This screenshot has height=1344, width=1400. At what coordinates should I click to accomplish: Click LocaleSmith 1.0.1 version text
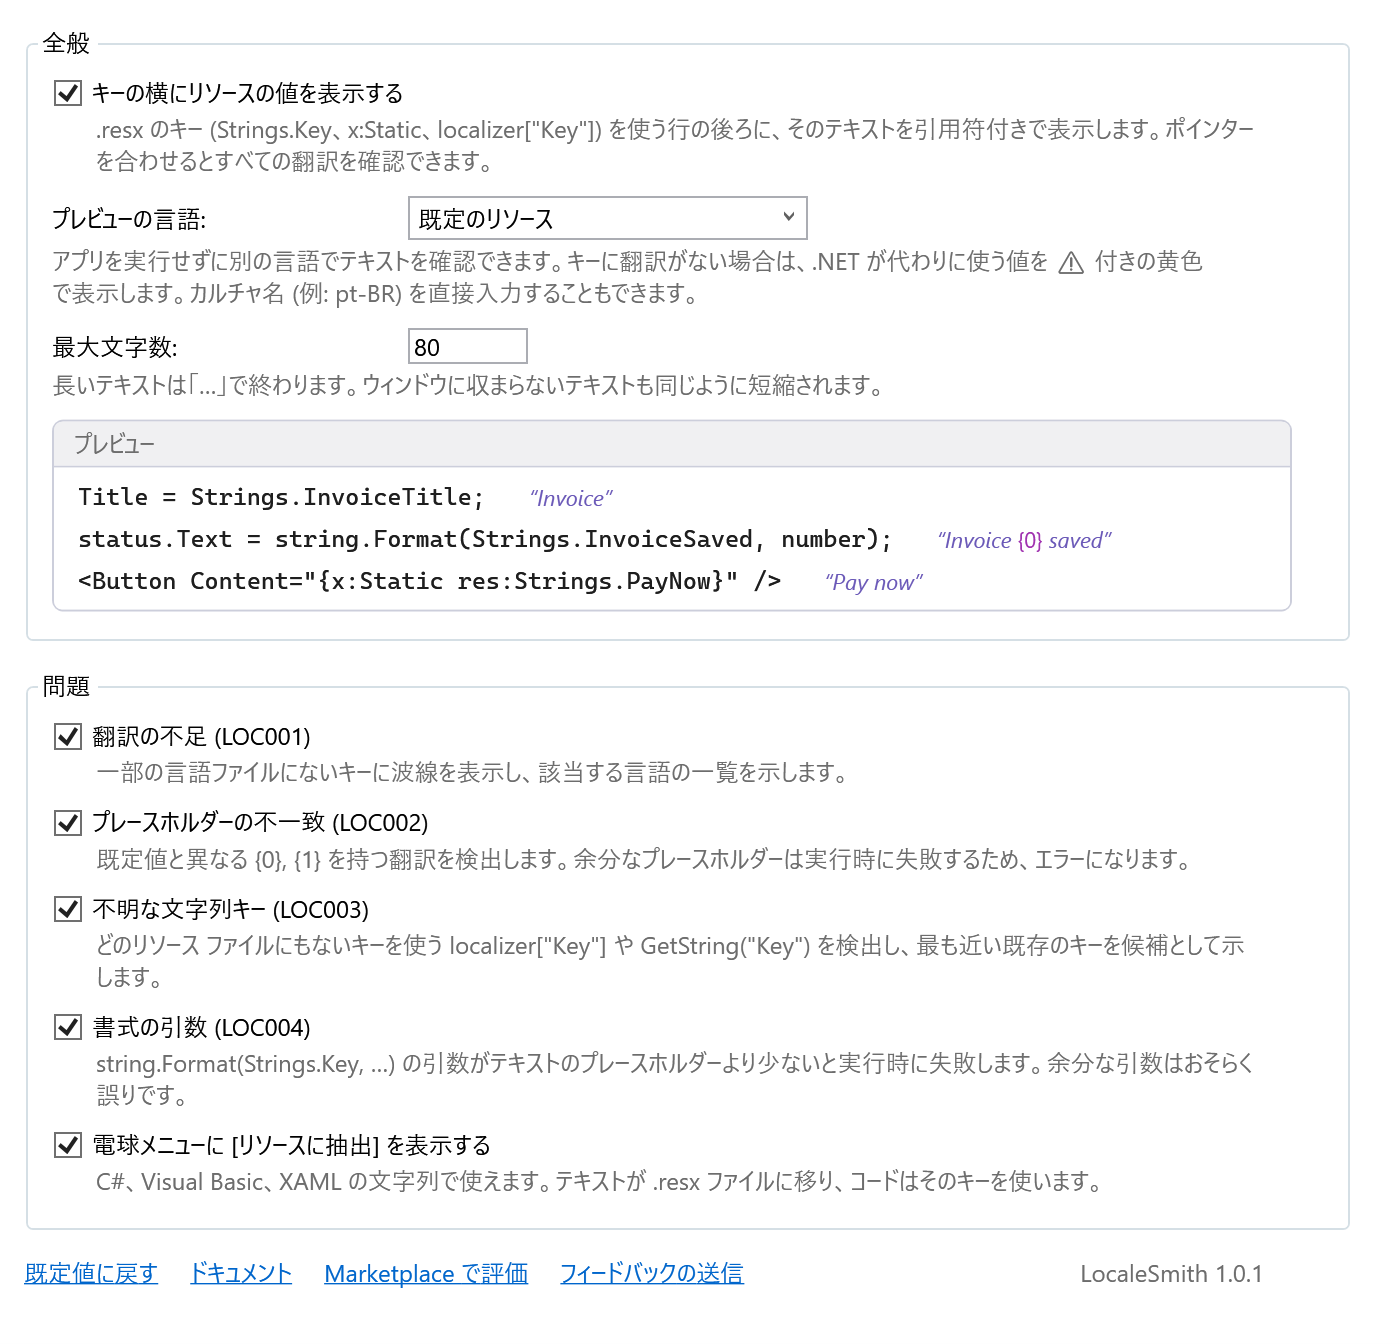pos(1171,1274)
